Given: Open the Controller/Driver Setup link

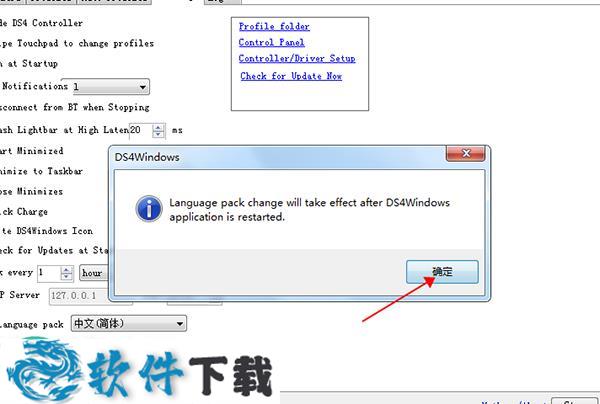Looking at the screenshot, I should (297, 59).
